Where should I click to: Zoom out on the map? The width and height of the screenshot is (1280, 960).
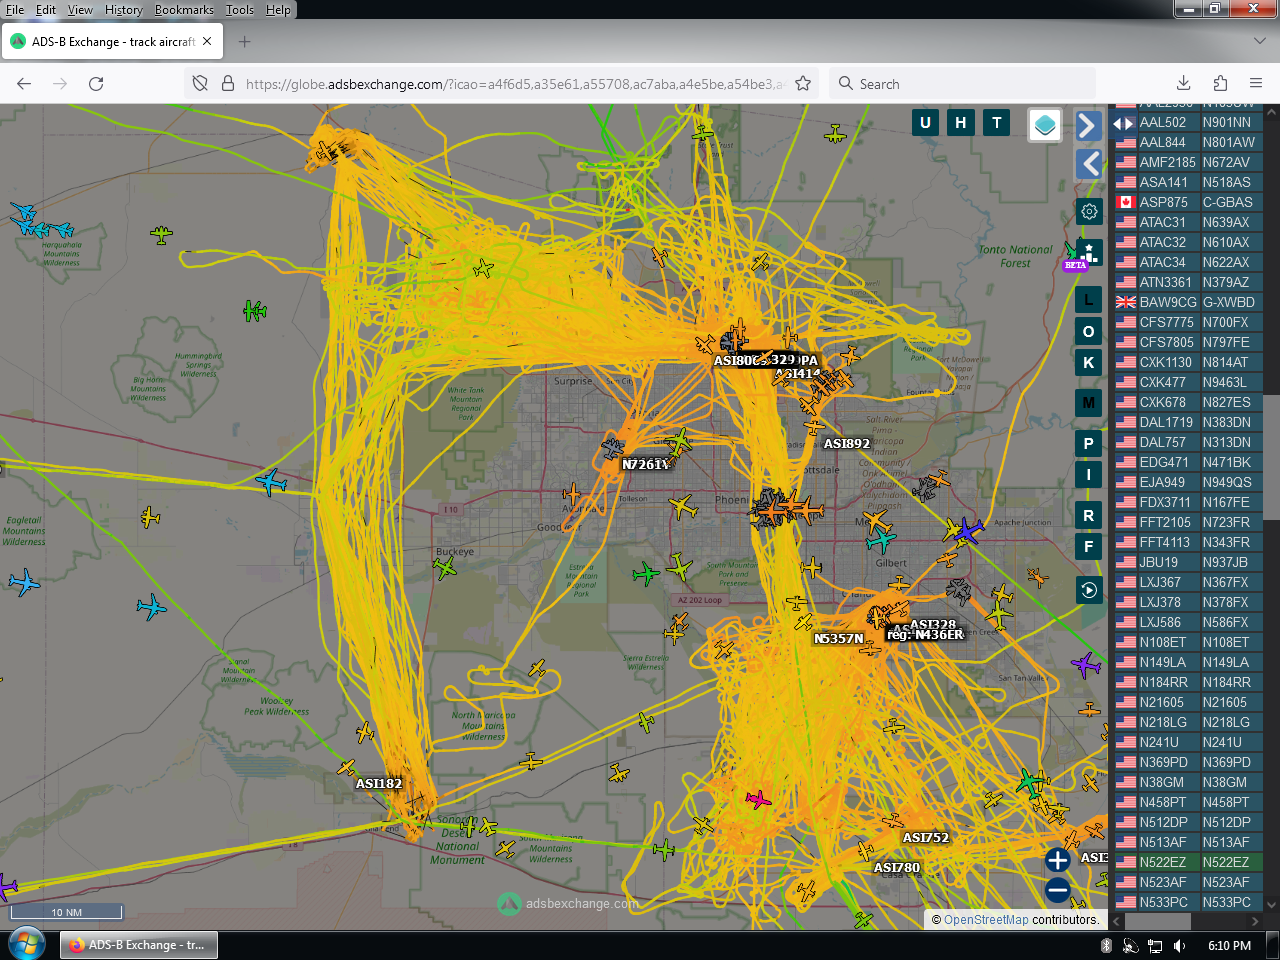click(1058, 890)
